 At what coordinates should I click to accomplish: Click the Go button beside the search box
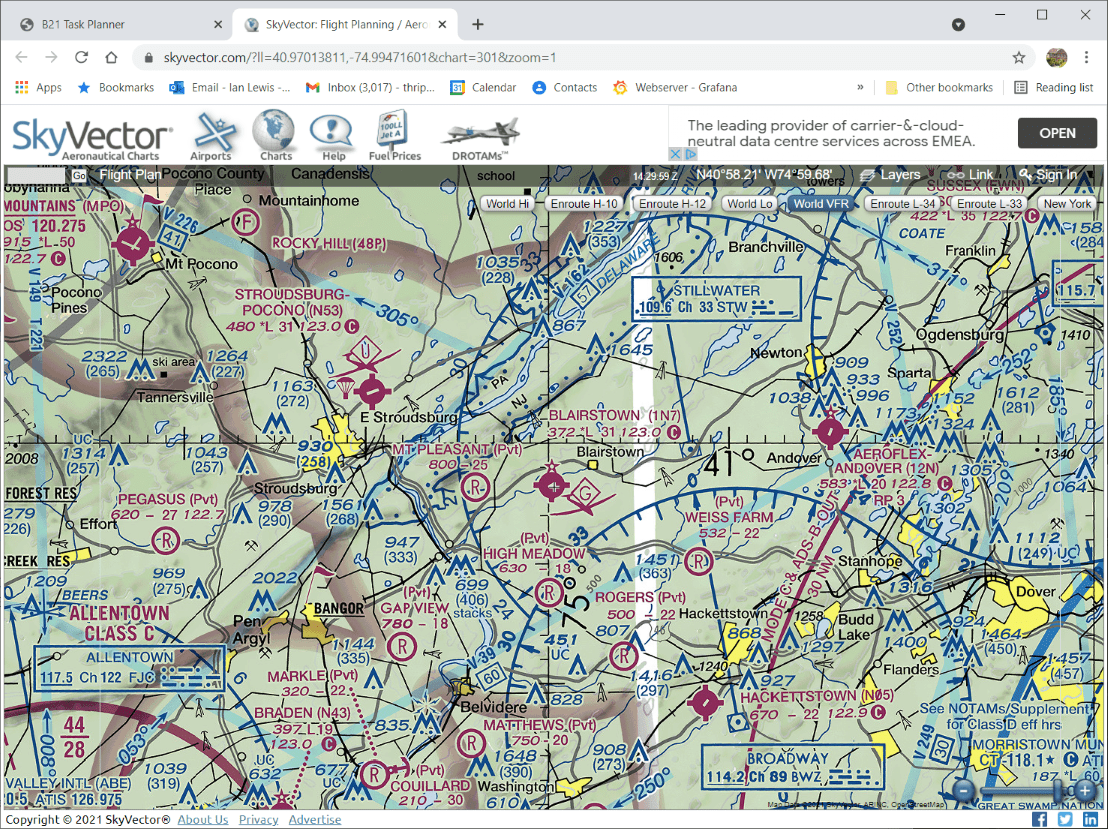(x=78, y=175)
